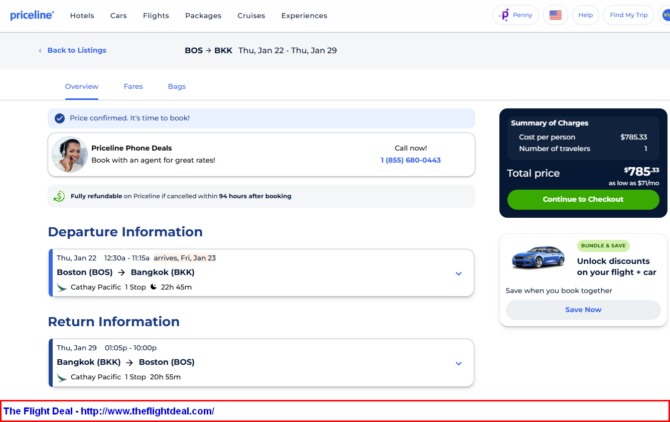Click the VIP profile badge icon
Viewport: 670px width, 422px height.
point(664,15)
